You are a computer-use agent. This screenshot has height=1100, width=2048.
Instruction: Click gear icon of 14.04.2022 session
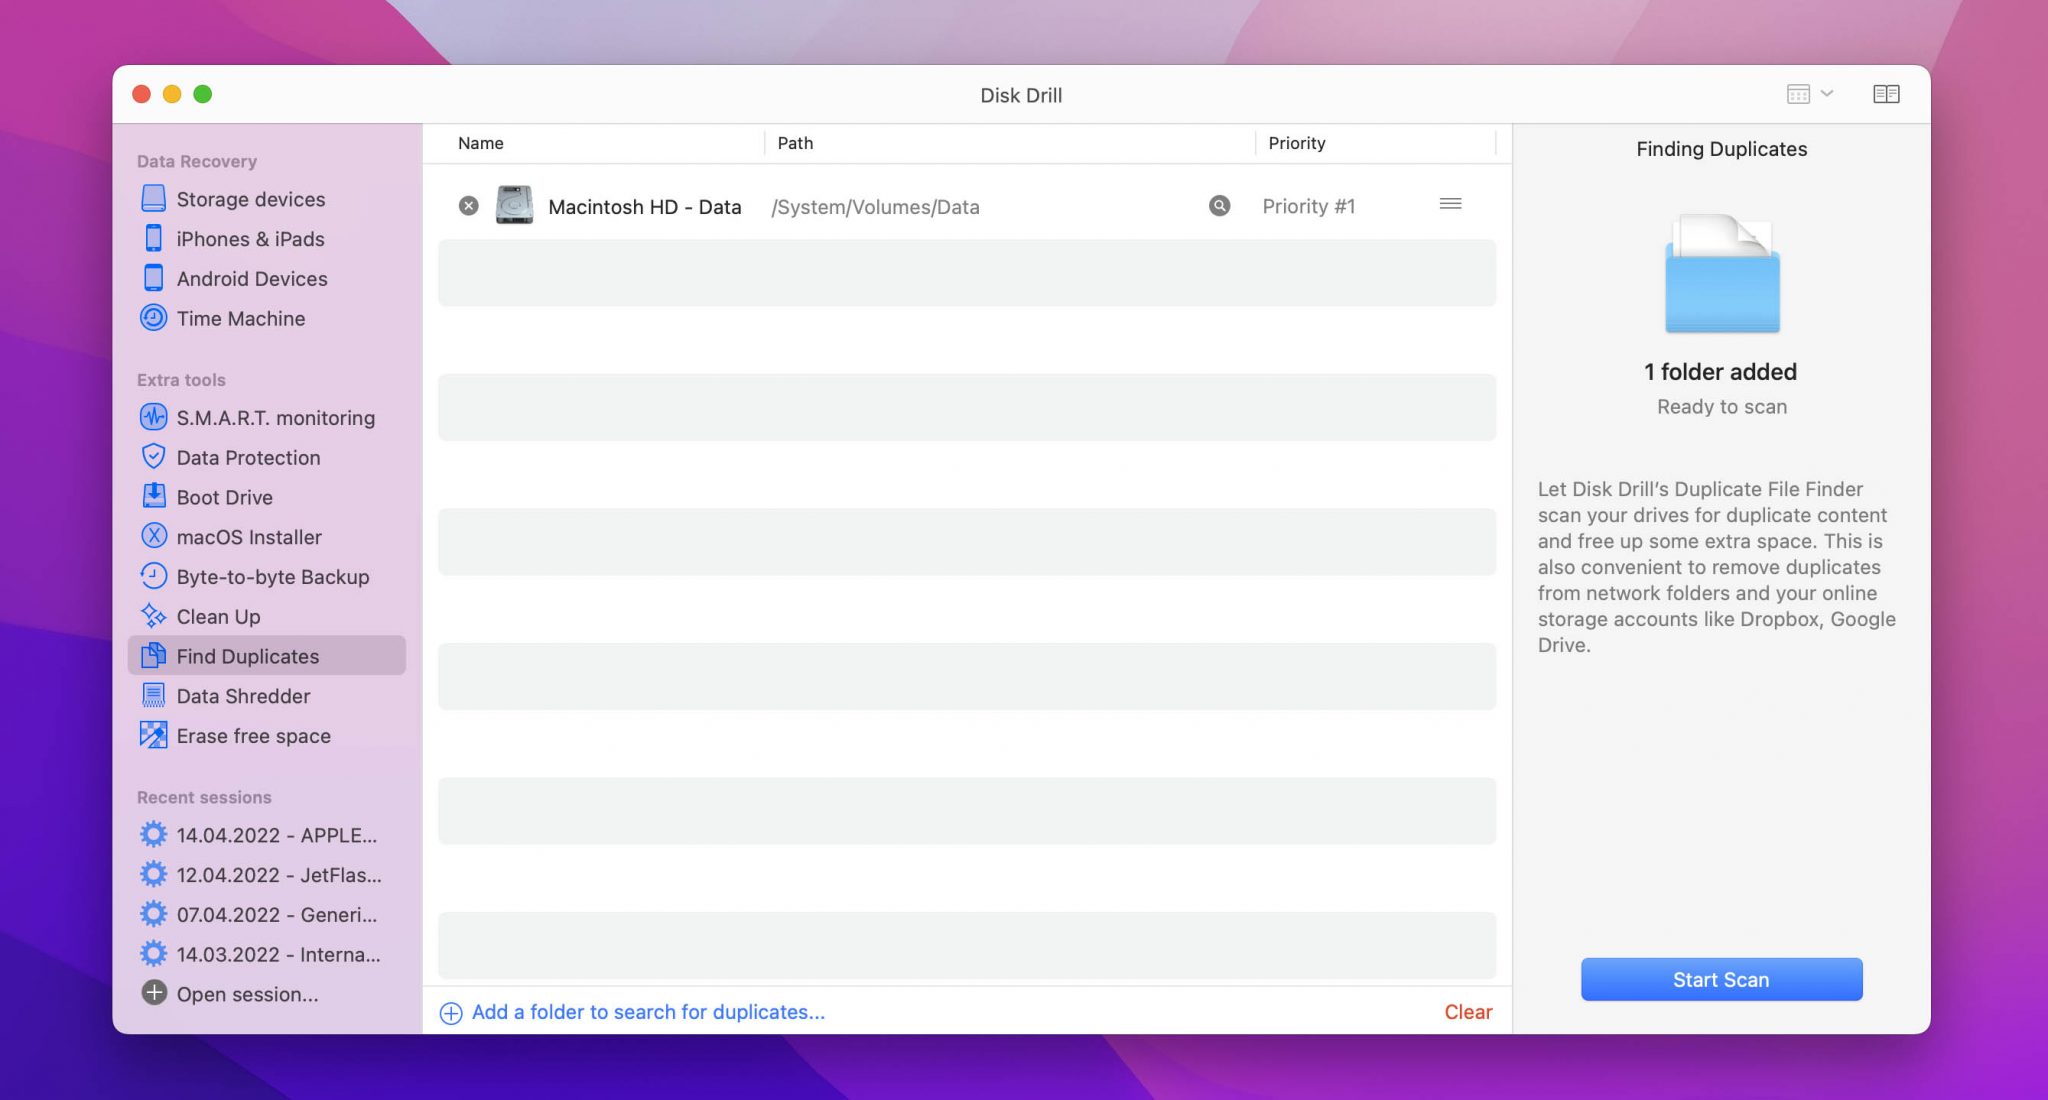click(x=153, y=834)
